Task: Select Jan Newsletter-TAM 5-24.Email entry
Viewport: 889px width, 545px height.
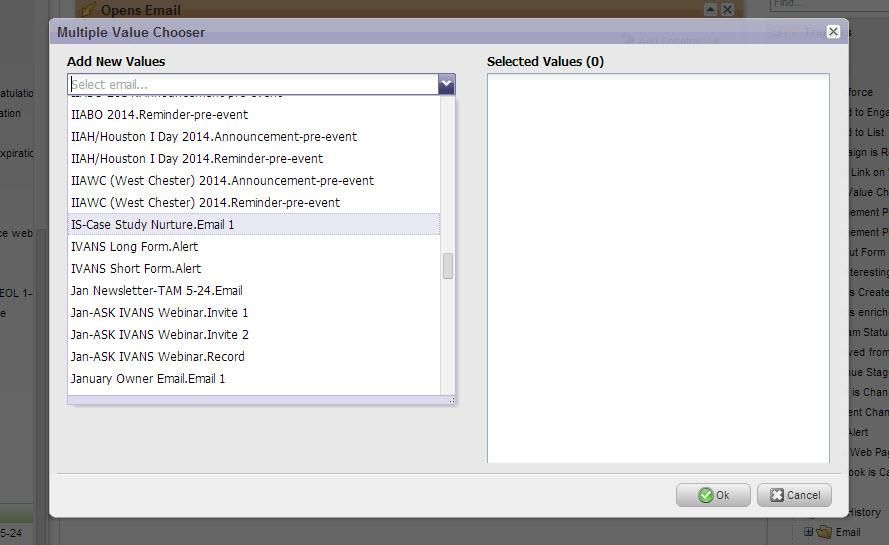Action: tap(157, 291)
